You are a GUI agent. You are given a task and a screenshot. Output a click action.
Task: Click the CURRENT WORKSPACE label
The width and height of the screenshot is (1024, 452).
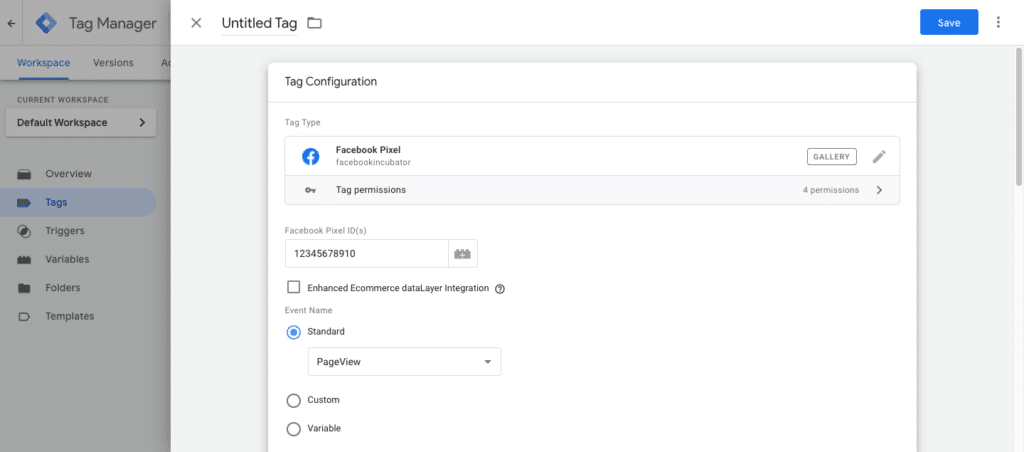coord(63,100)
